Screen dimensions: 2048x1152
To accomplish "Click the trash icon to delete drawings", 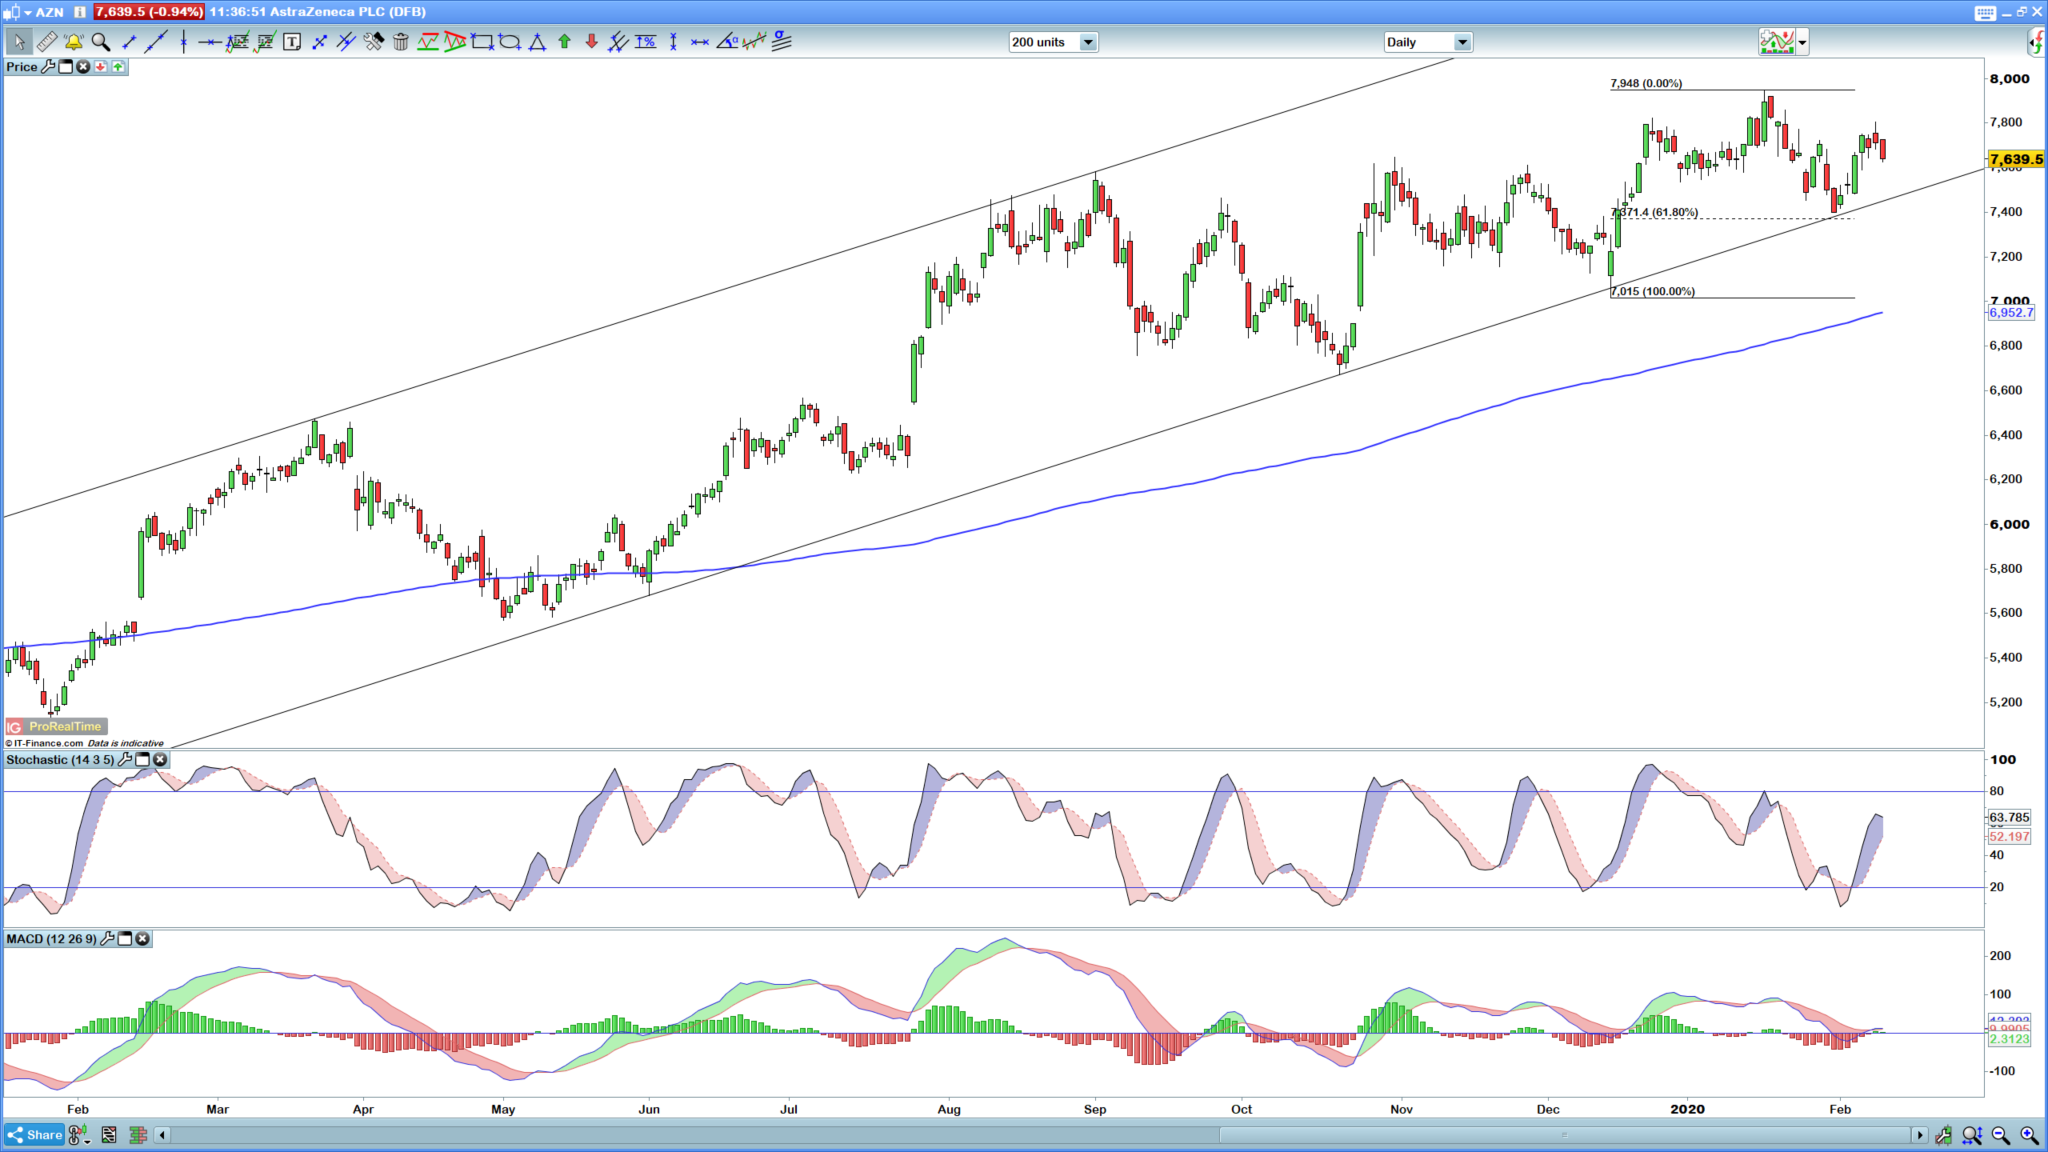I will 399,42.
